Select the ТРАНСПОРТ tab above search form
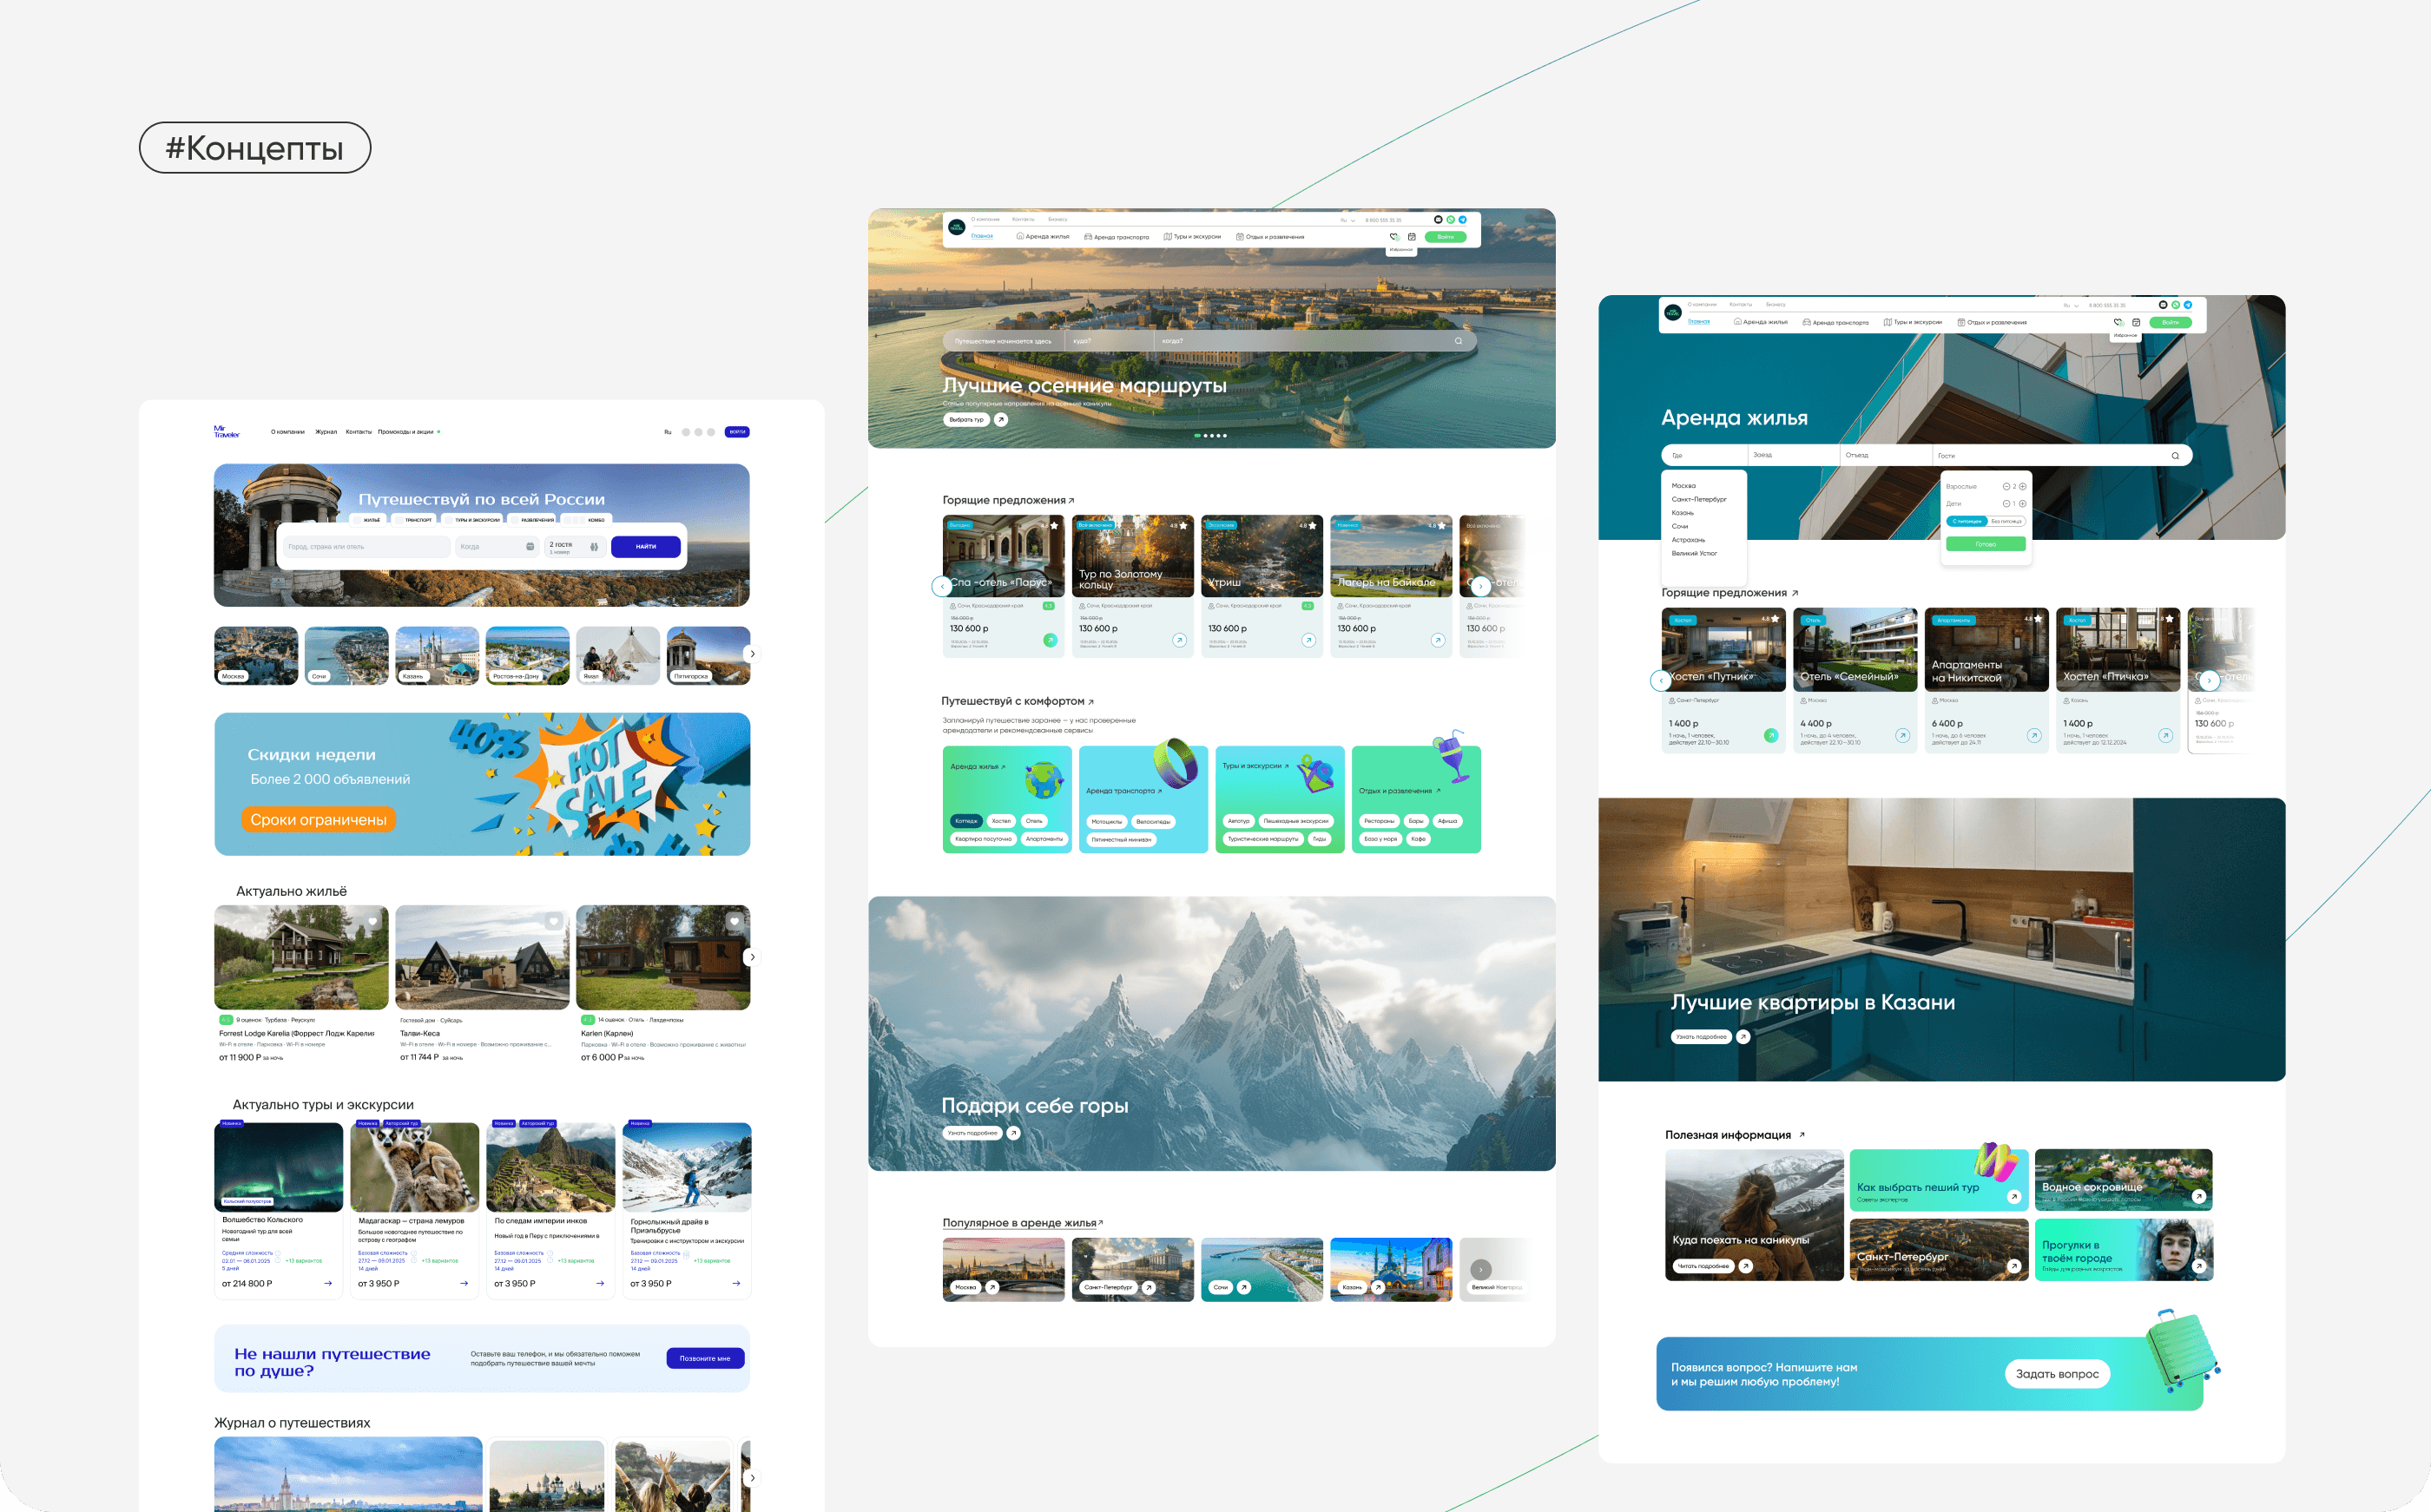 point(414,520)
